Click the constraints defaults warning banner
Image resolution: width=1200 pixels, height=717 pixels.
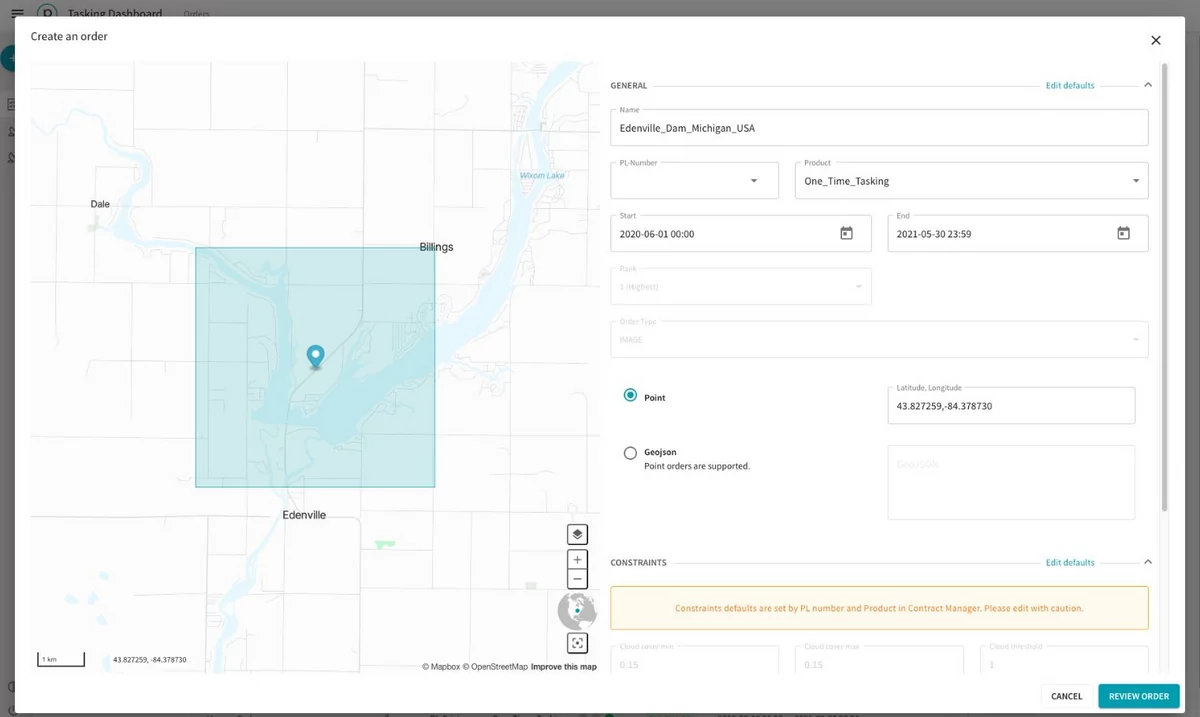879,608
